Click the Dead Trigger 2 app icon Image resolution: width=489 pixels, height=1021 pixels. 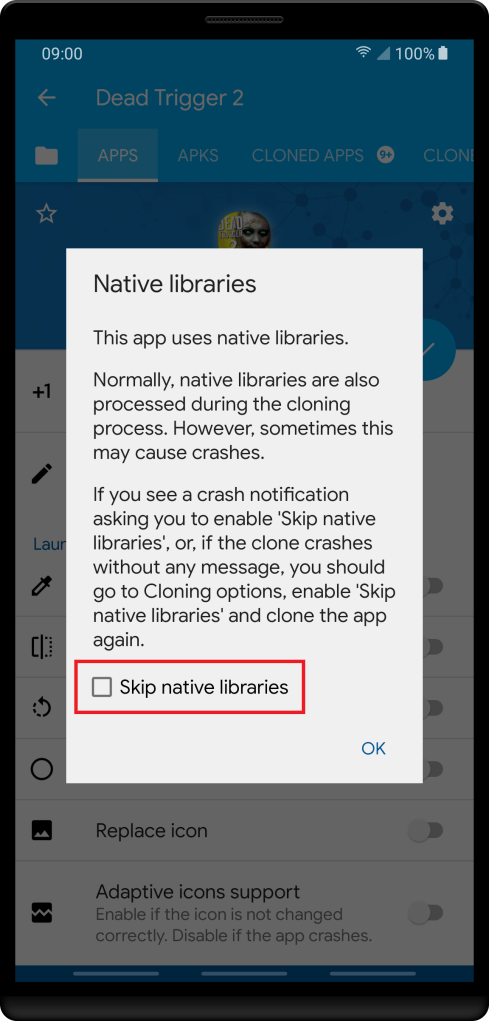244,232
